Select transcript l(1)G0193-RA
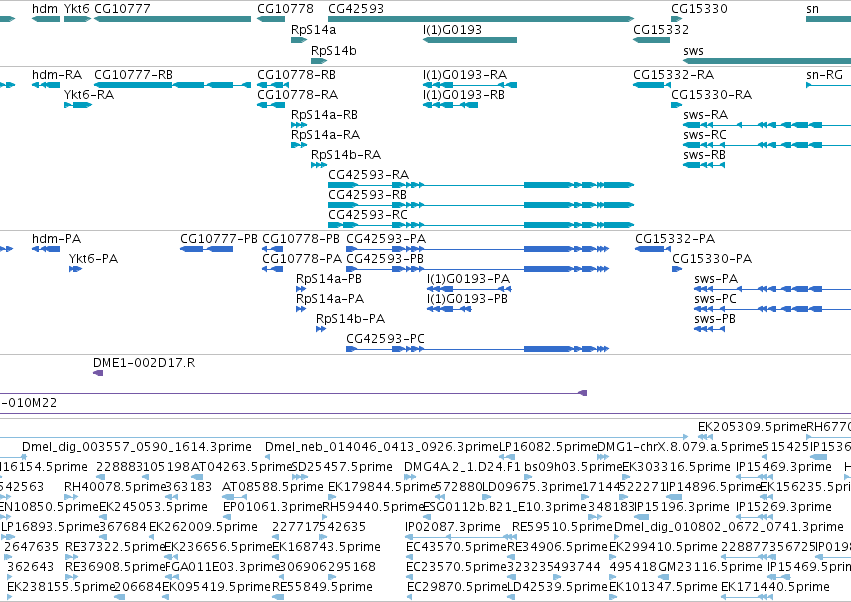The height and width of the screenshot is (602, 851). [x=465, y=74]
